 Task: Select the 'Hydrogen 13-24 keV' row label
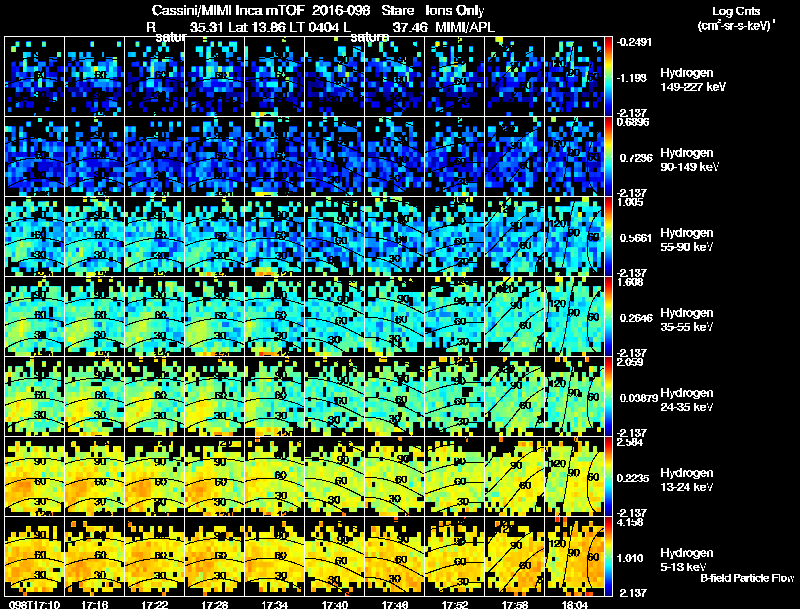coord(687,480)
